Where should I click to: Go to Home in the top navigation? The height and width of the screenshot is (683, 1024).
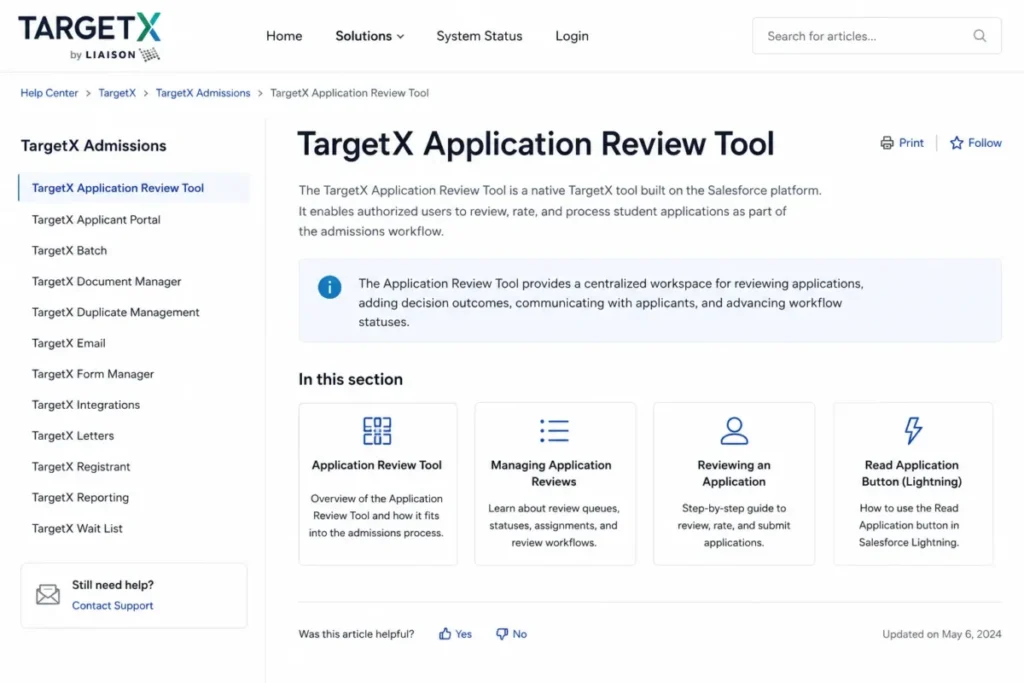(284, 36)
